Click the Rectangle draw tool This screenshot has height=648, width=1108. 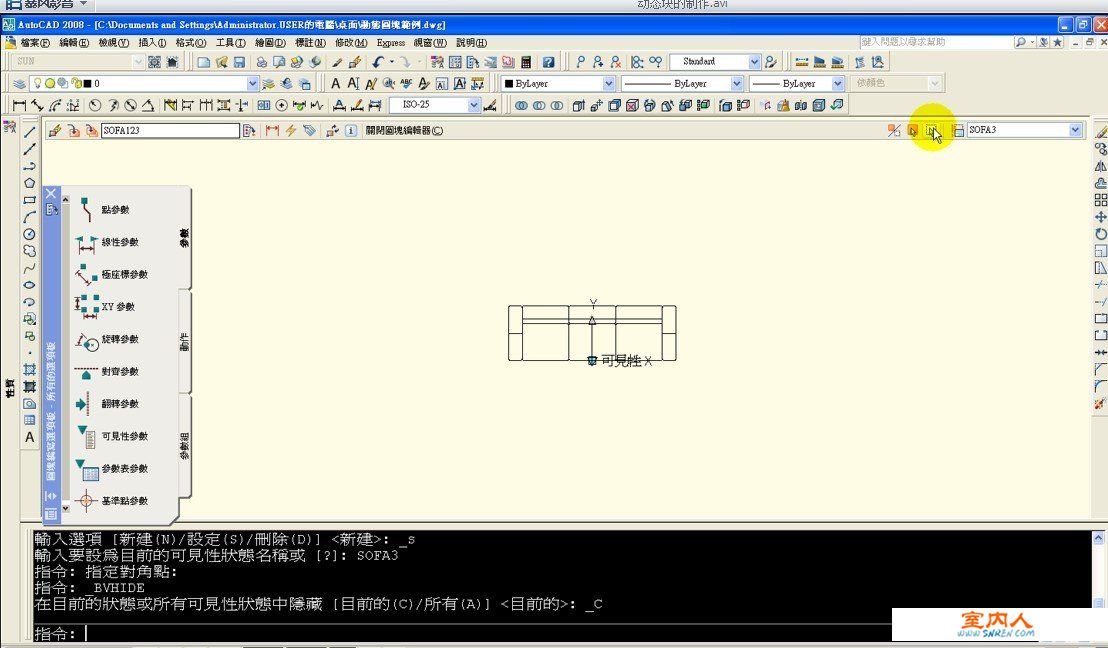[x=30, y=200]
